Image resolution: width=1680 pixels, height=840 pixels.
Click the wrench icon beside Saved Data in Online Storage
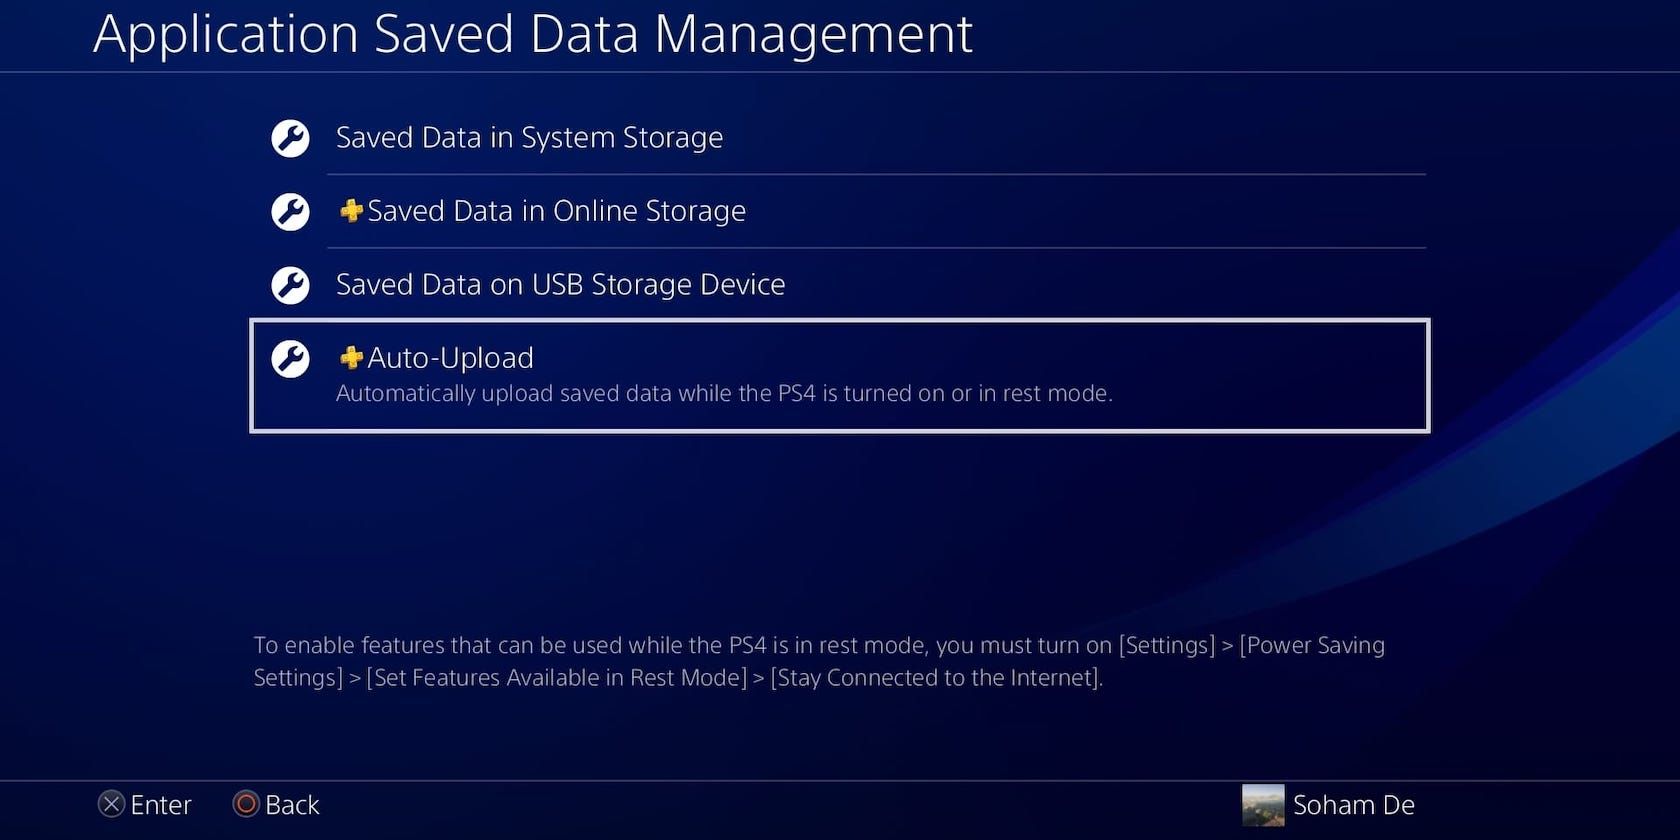point(290,212)
